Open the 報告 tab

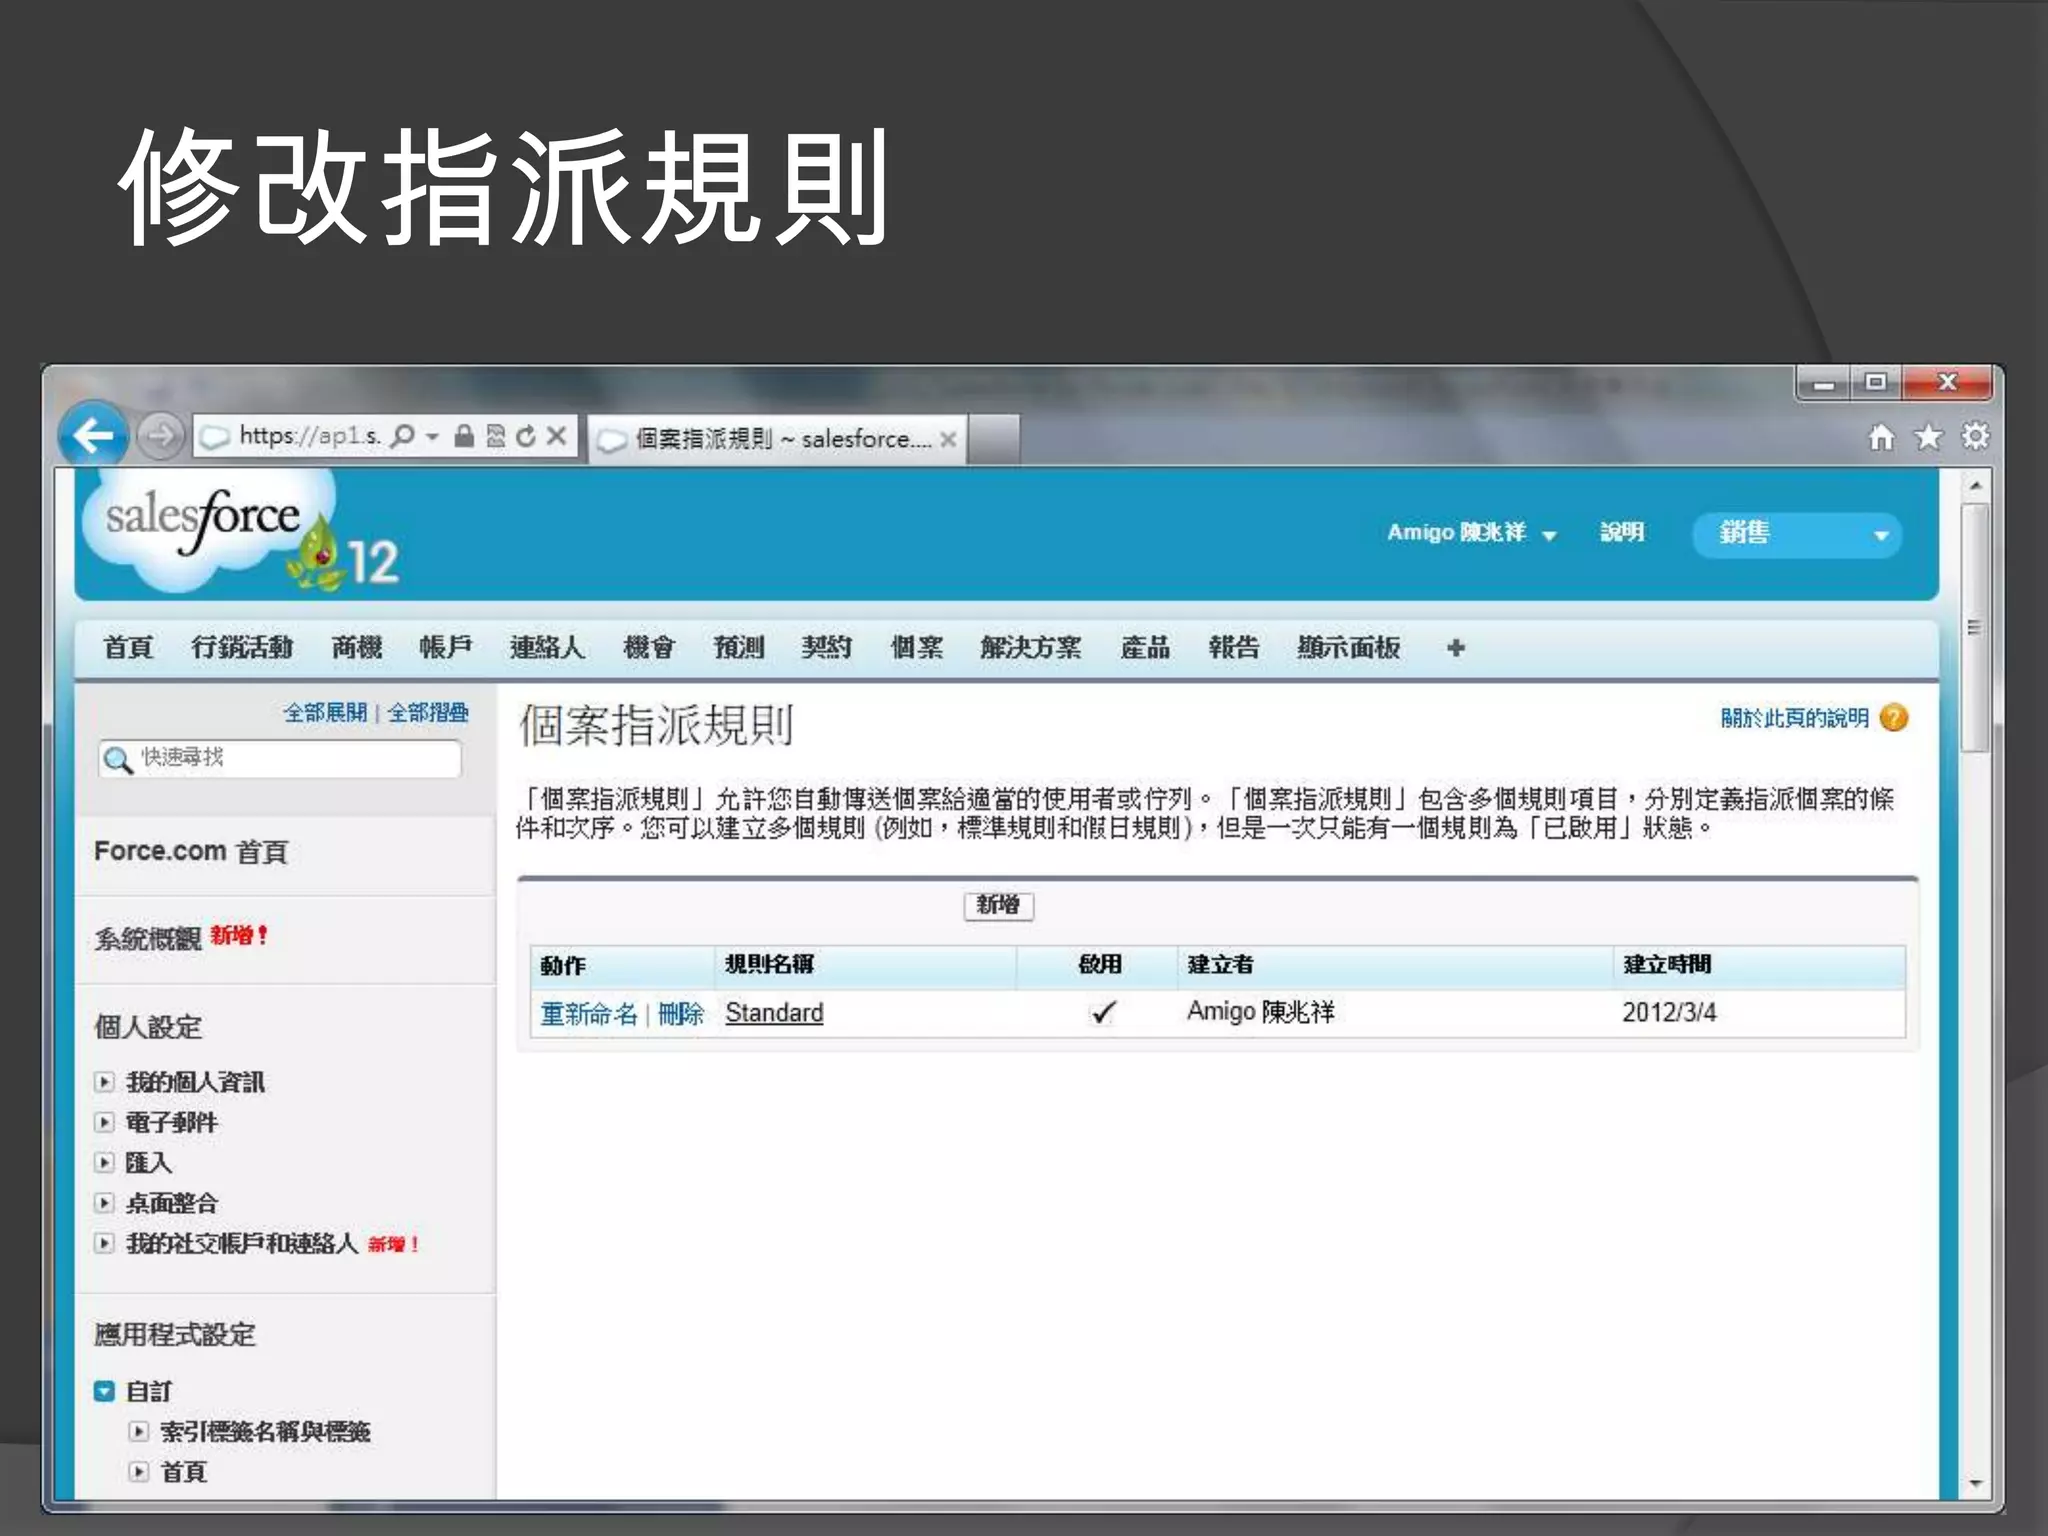click(x=1234, y=648)
